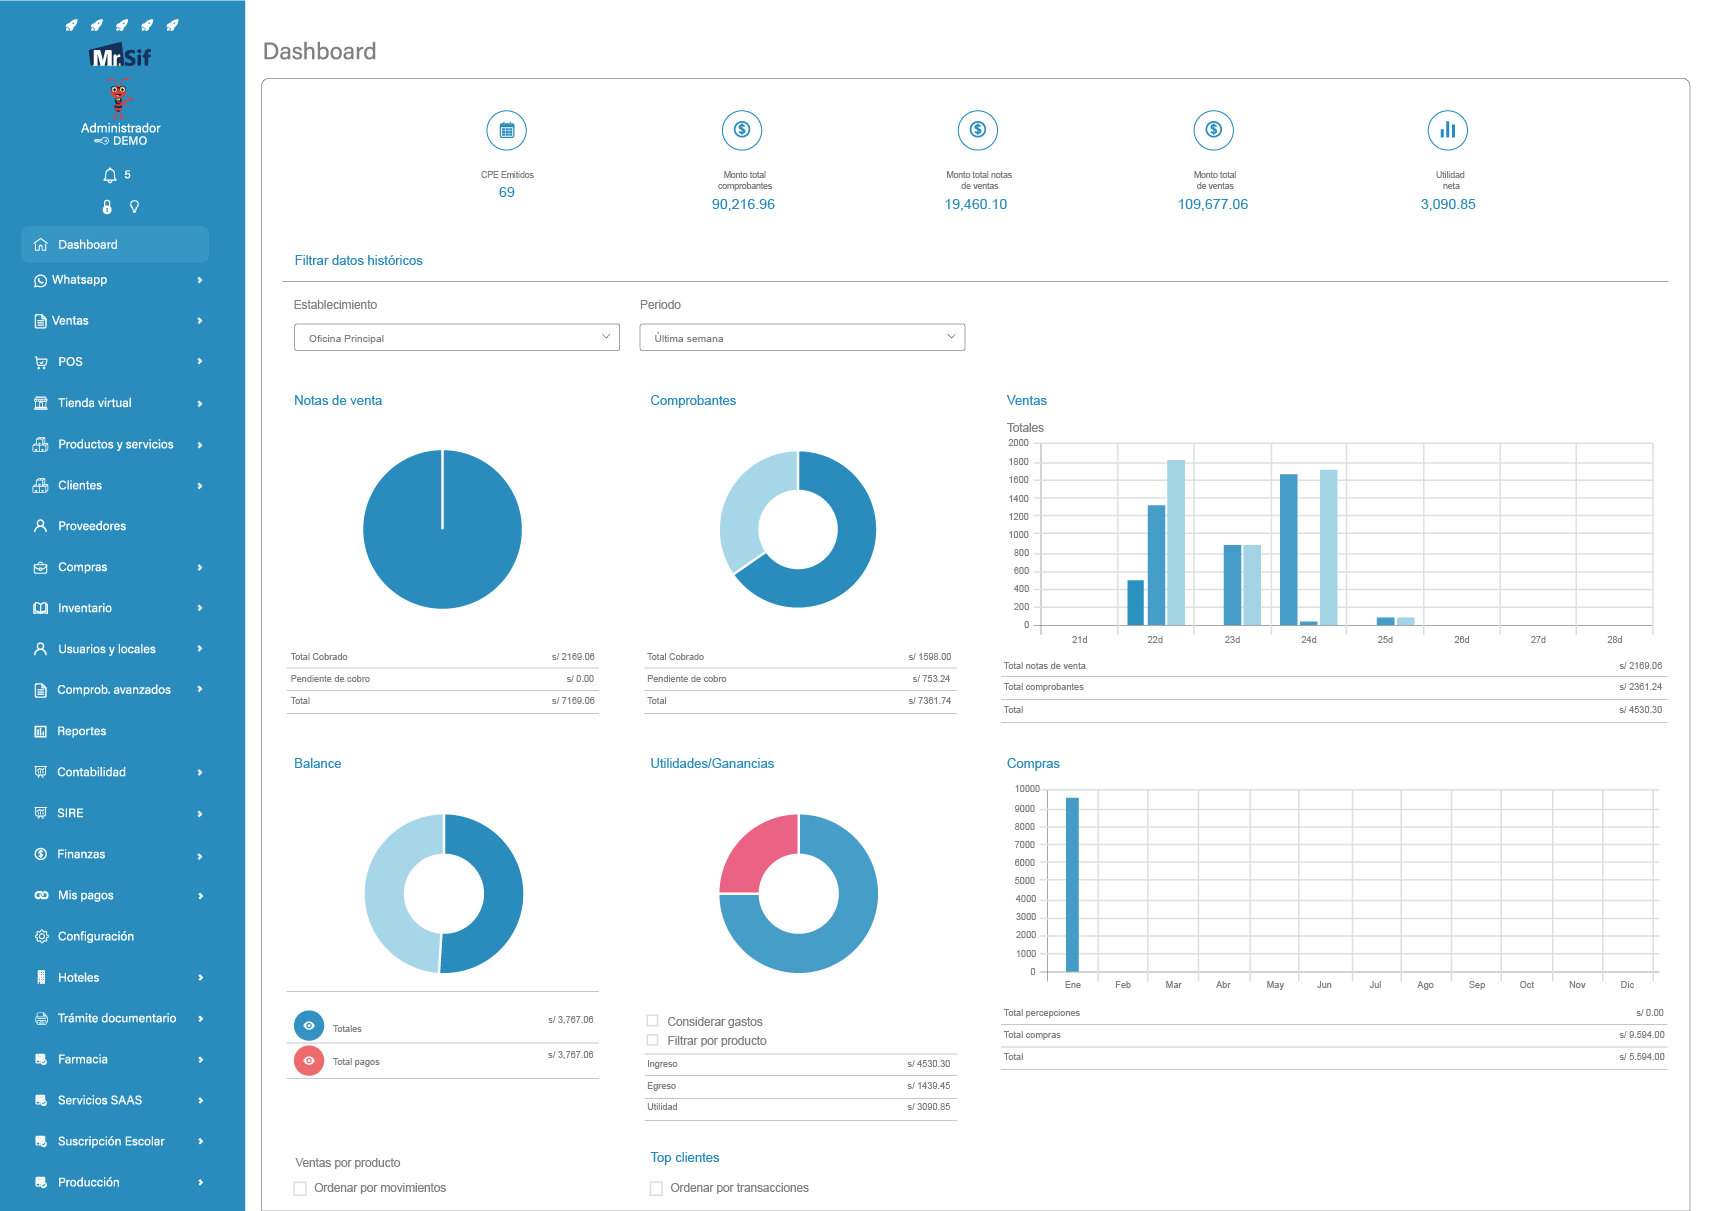Click the Whatsapp icon in sidebar
1711x1211 pixels.
41,281
